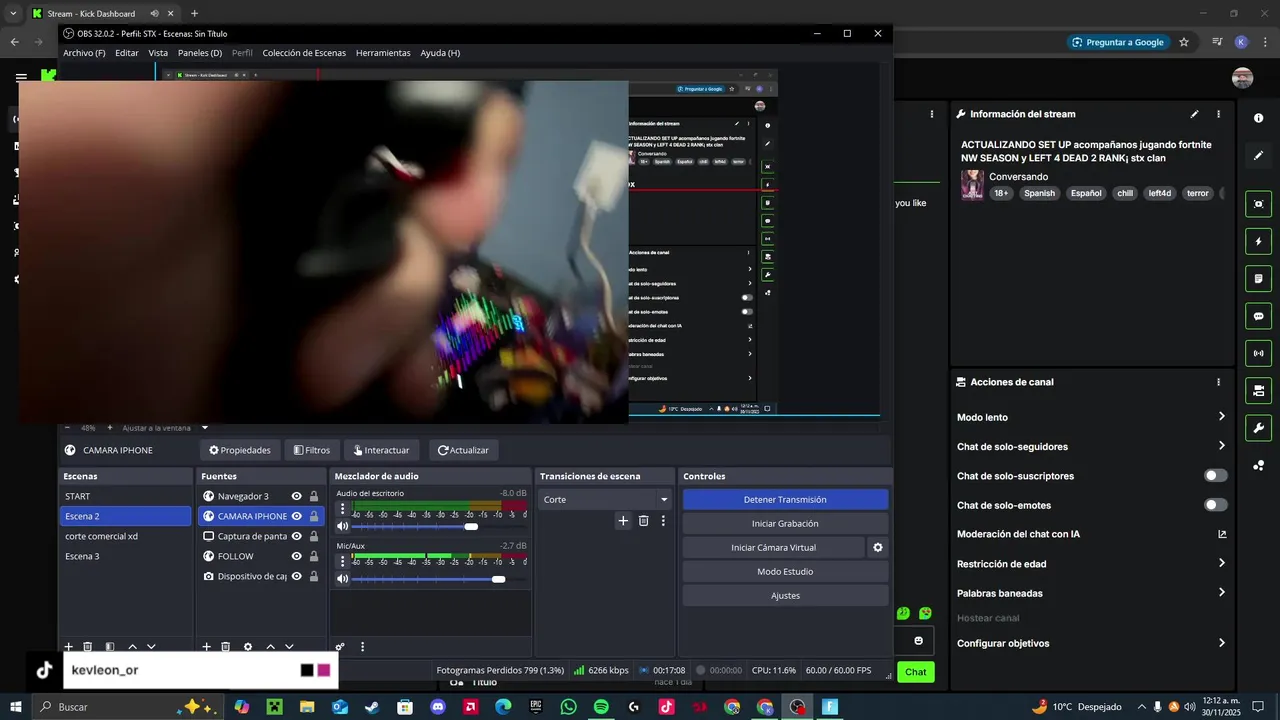This screenshot has width=1280, height=720.
Task: Click chat bubble widget in Kick sidebar
Action: pyautogui.click(x=1258, y=316)
